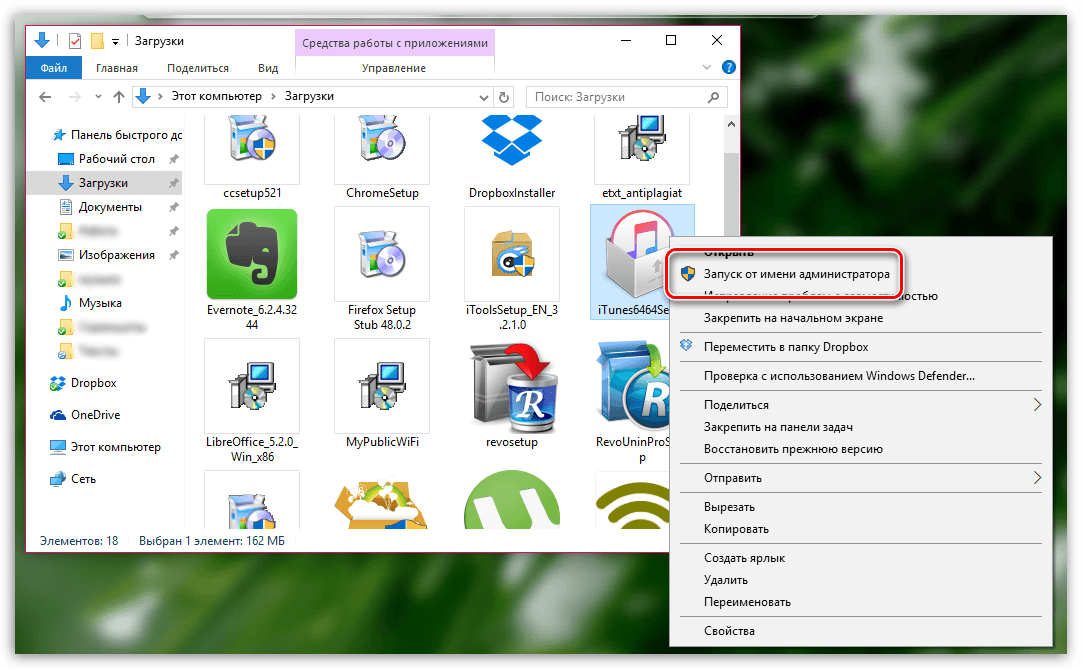Click the refresh button beside the address bar
1082x669 pixels.
[x=505, y=97]
